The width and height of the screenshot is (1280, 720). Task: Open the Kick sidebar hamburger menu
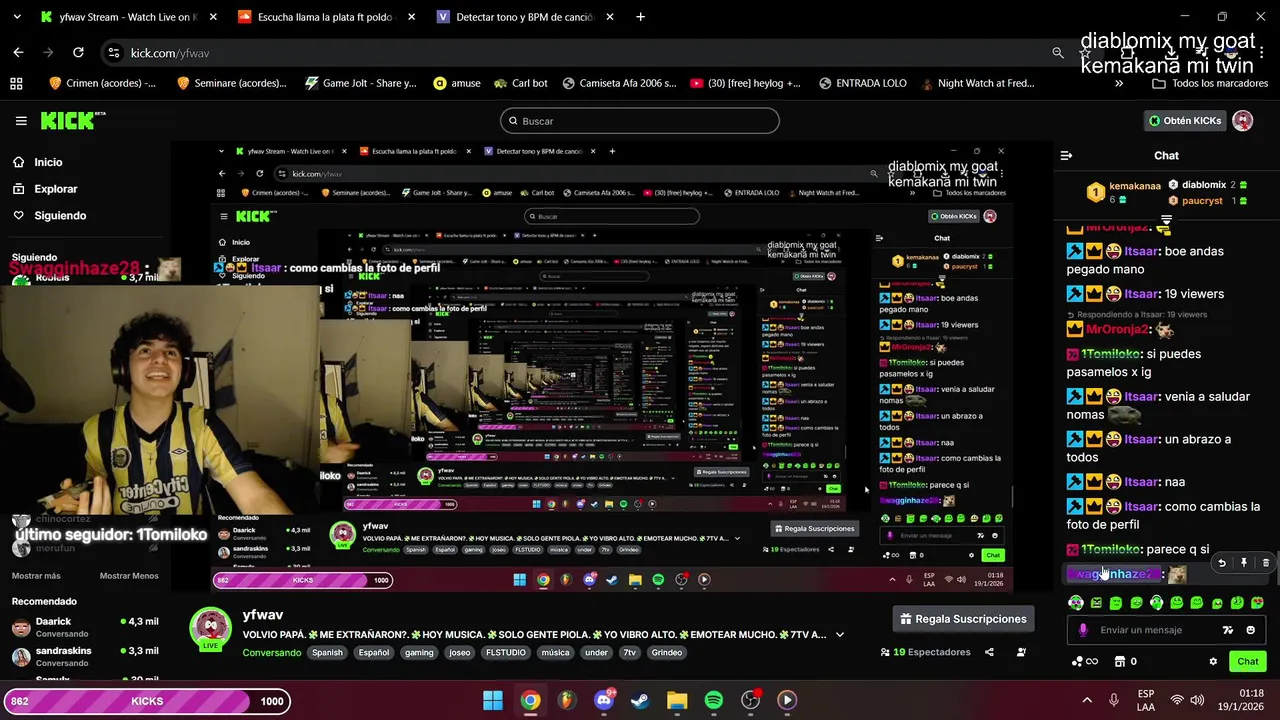click(21, 121)
